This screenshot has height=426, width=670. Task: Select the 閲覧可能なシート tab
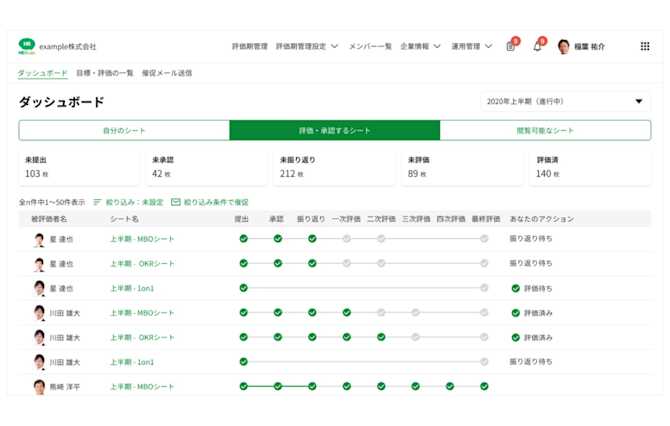coord(545,130)
